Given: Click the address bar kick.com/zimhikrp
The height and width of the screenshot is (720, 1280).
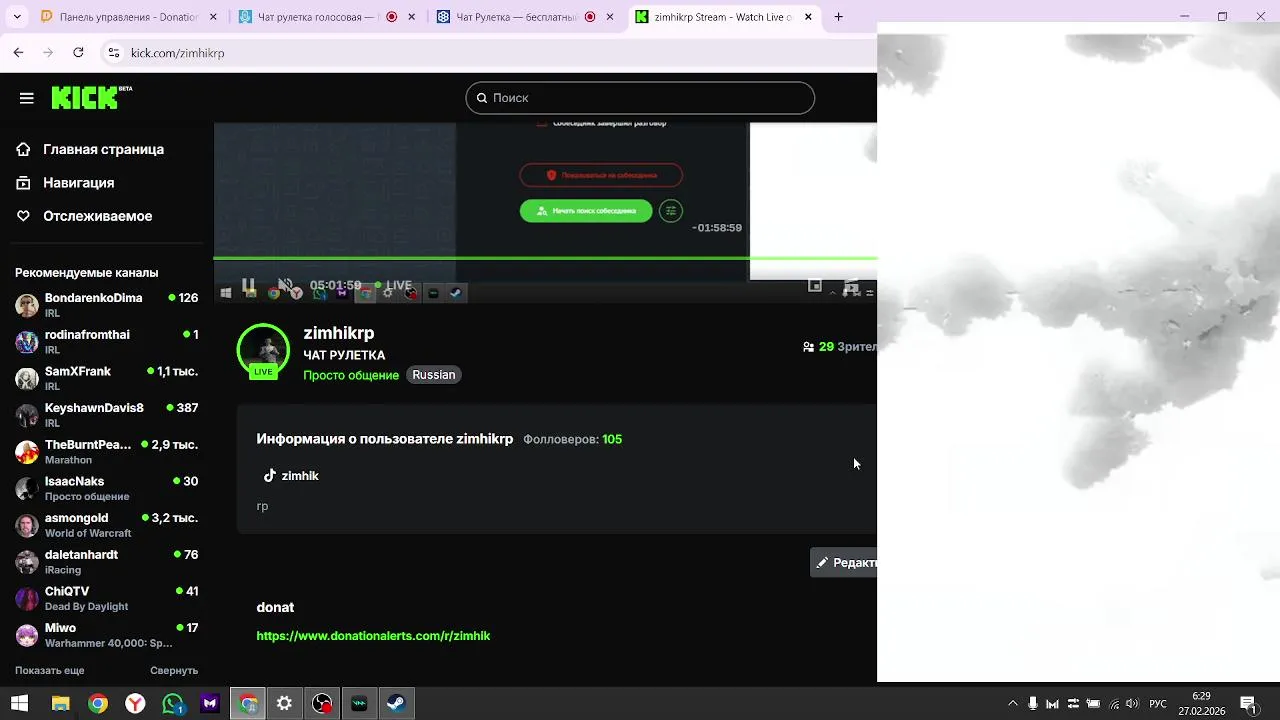Looking at the screenshot, I should click(x=490, y=53).
